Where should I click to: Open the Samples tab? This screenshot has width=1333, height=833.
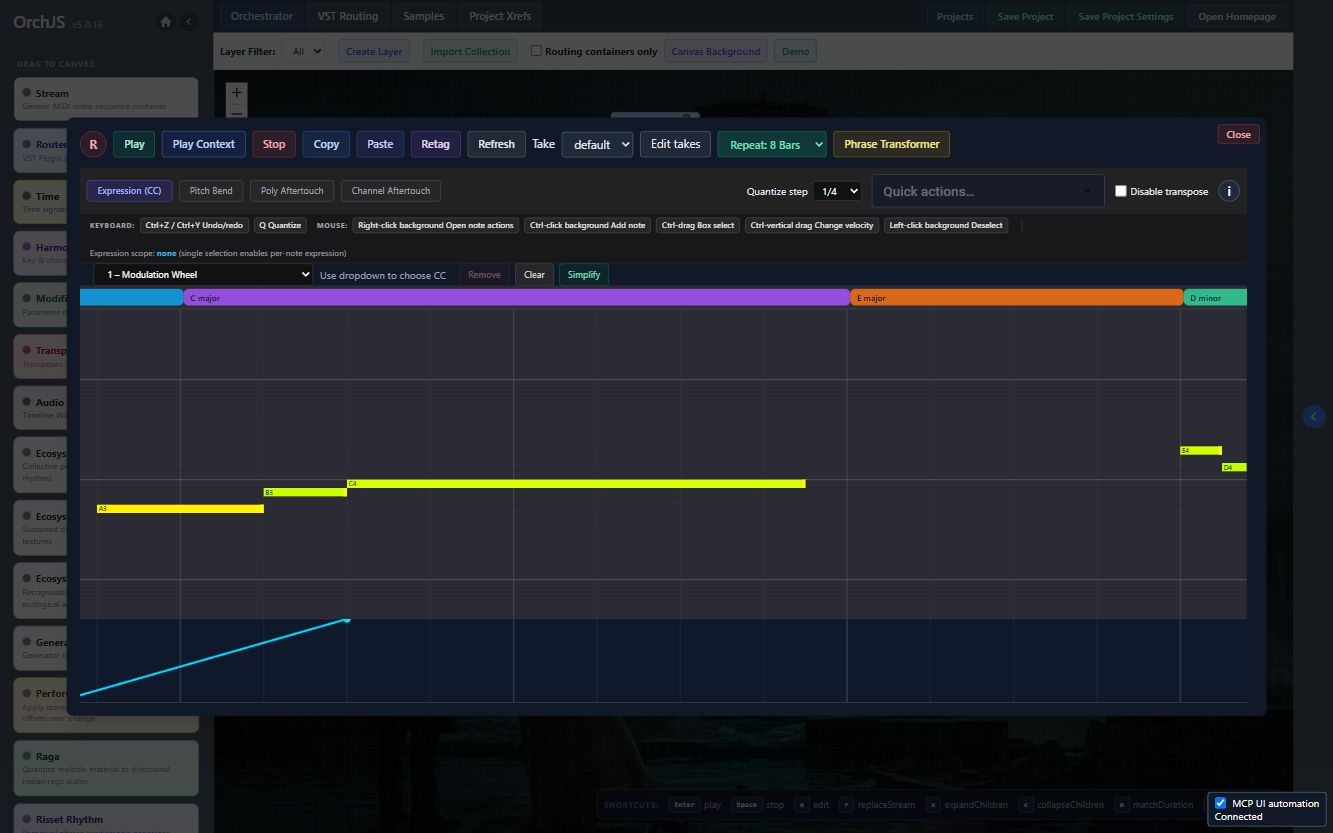[x=424, y=16]
